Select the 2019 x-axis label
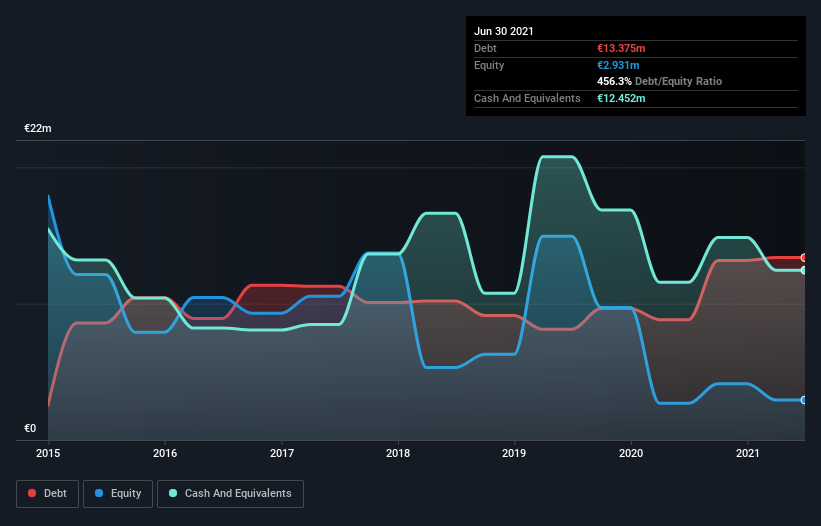Image resolution: width=821 pixels, height=526 pixels. click(514, 453)
